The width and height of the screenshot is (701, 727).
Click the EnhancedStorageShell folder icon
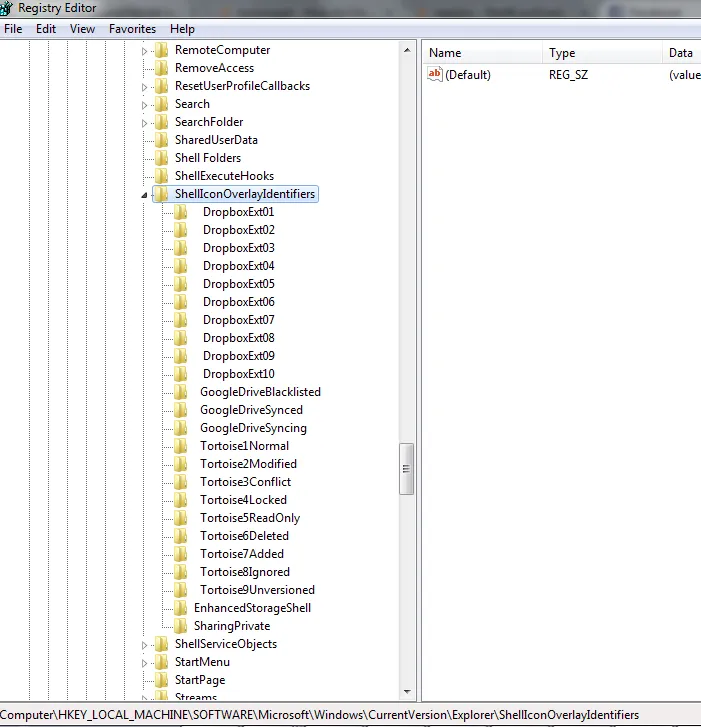[x=180, y=608]
